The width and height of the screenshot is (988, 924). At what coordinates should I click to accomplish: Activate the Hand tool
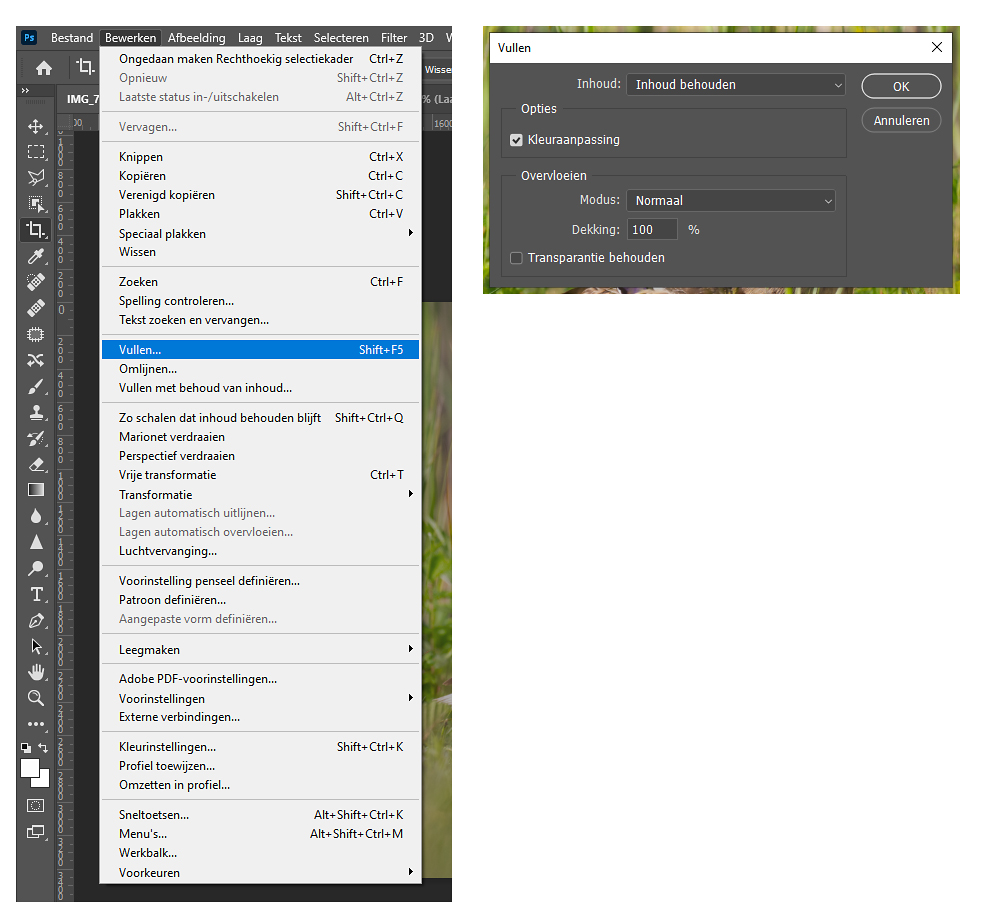point(36,672)
